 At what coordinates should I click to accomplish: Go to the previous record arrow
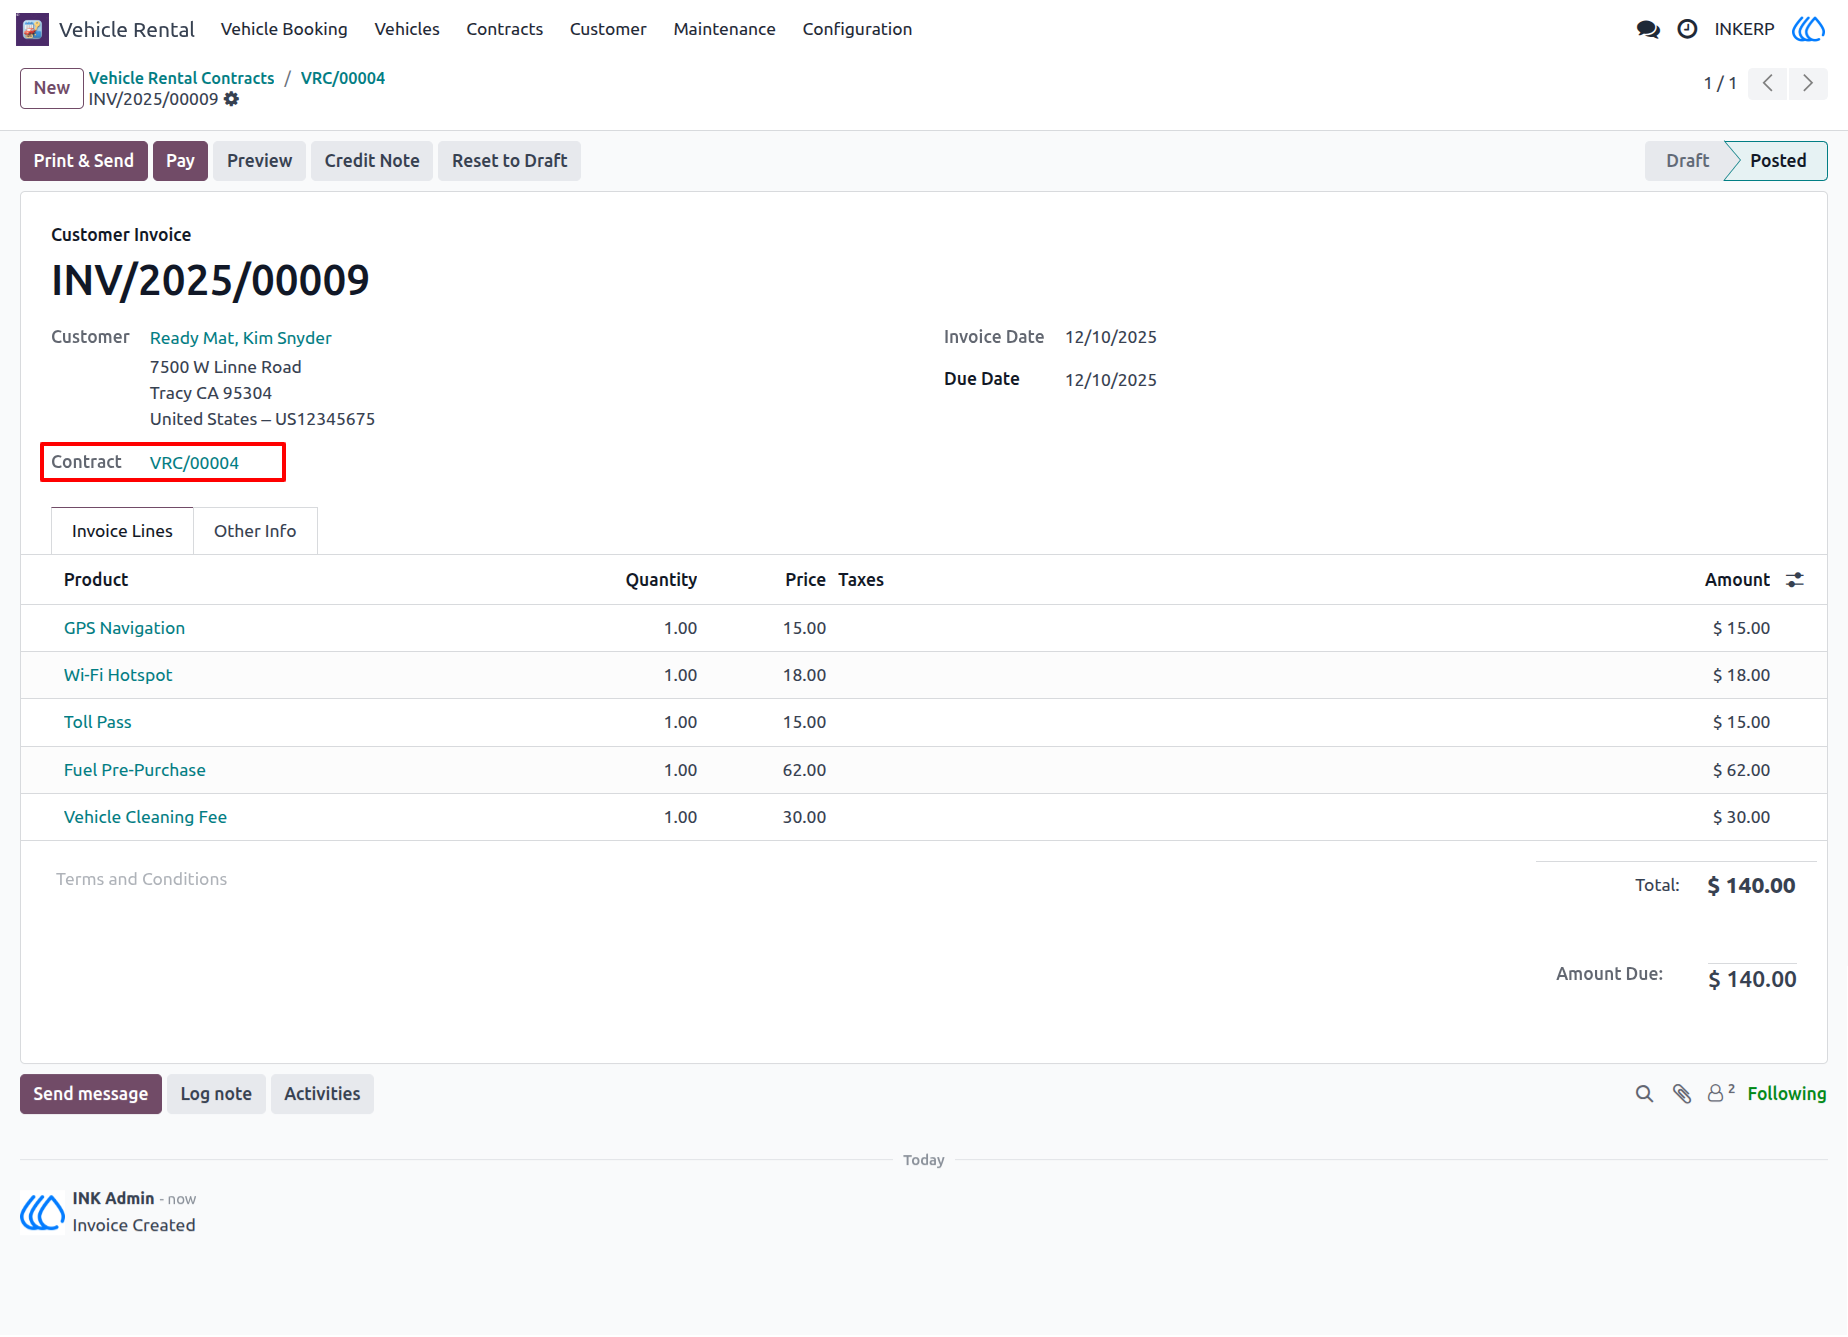pos(1768,83)
